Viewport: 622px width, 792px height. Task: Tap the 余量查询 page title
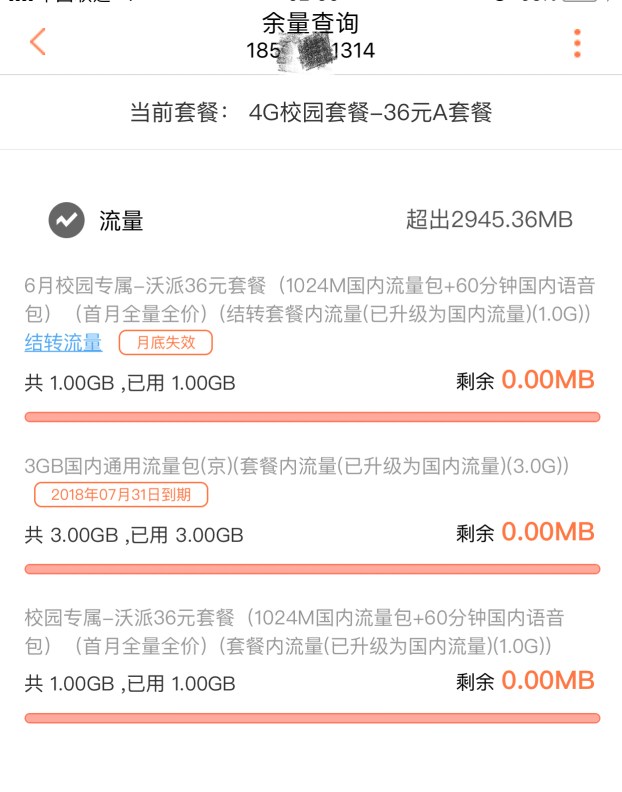coord(310,22)
